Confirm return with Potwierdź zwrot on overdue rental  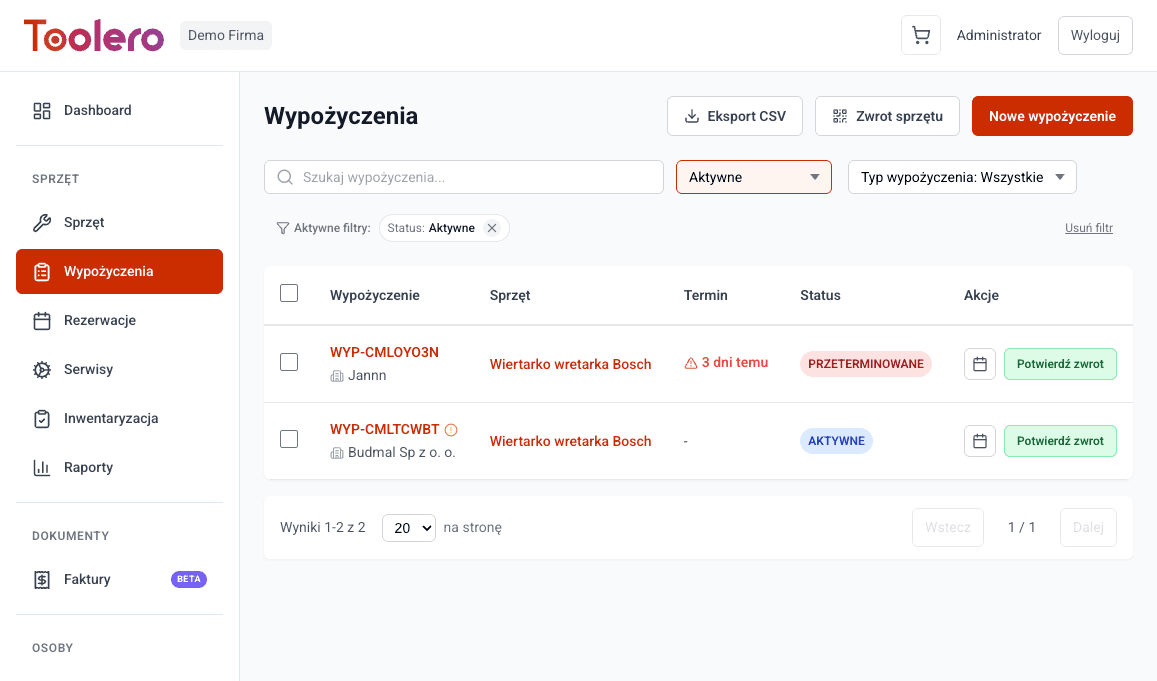(x=1060, y=364)
